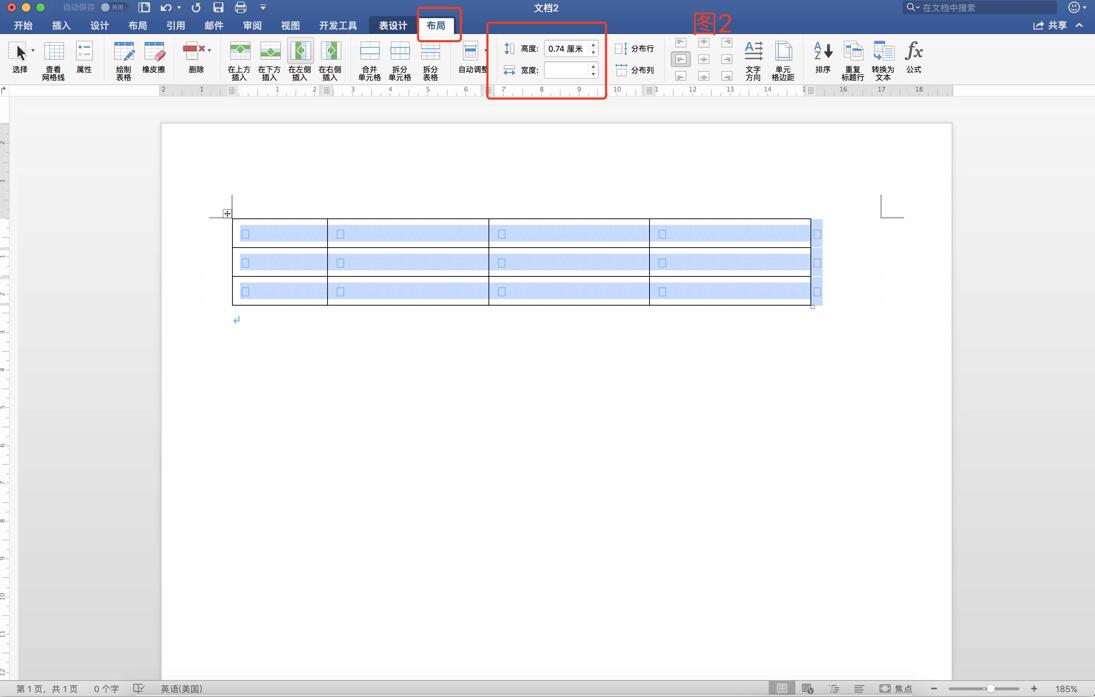Open the undo history dropdown arrow

tap(179, 8)
